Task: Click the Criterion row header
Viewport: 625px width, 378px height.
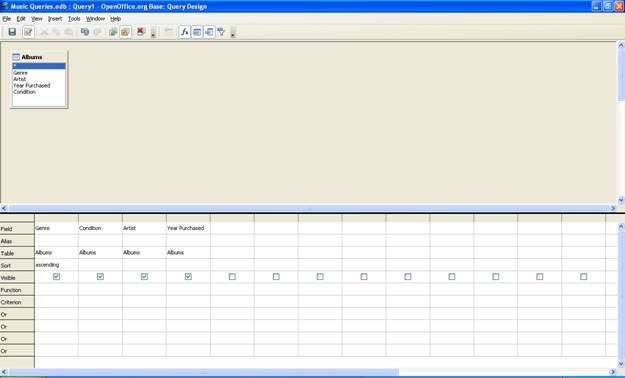Action: (17, 302)
